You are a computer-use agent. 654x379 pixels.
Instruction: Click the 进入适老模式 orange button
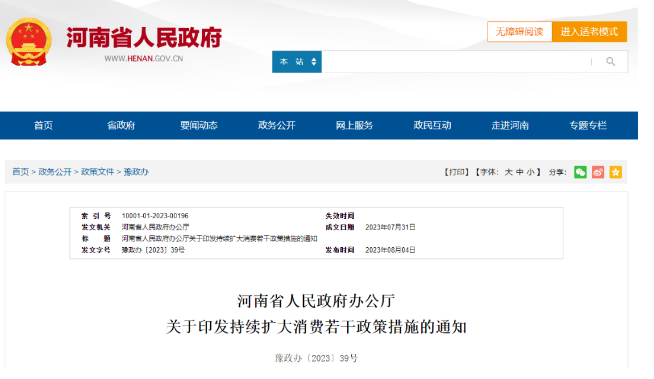(x=589, y=32)
